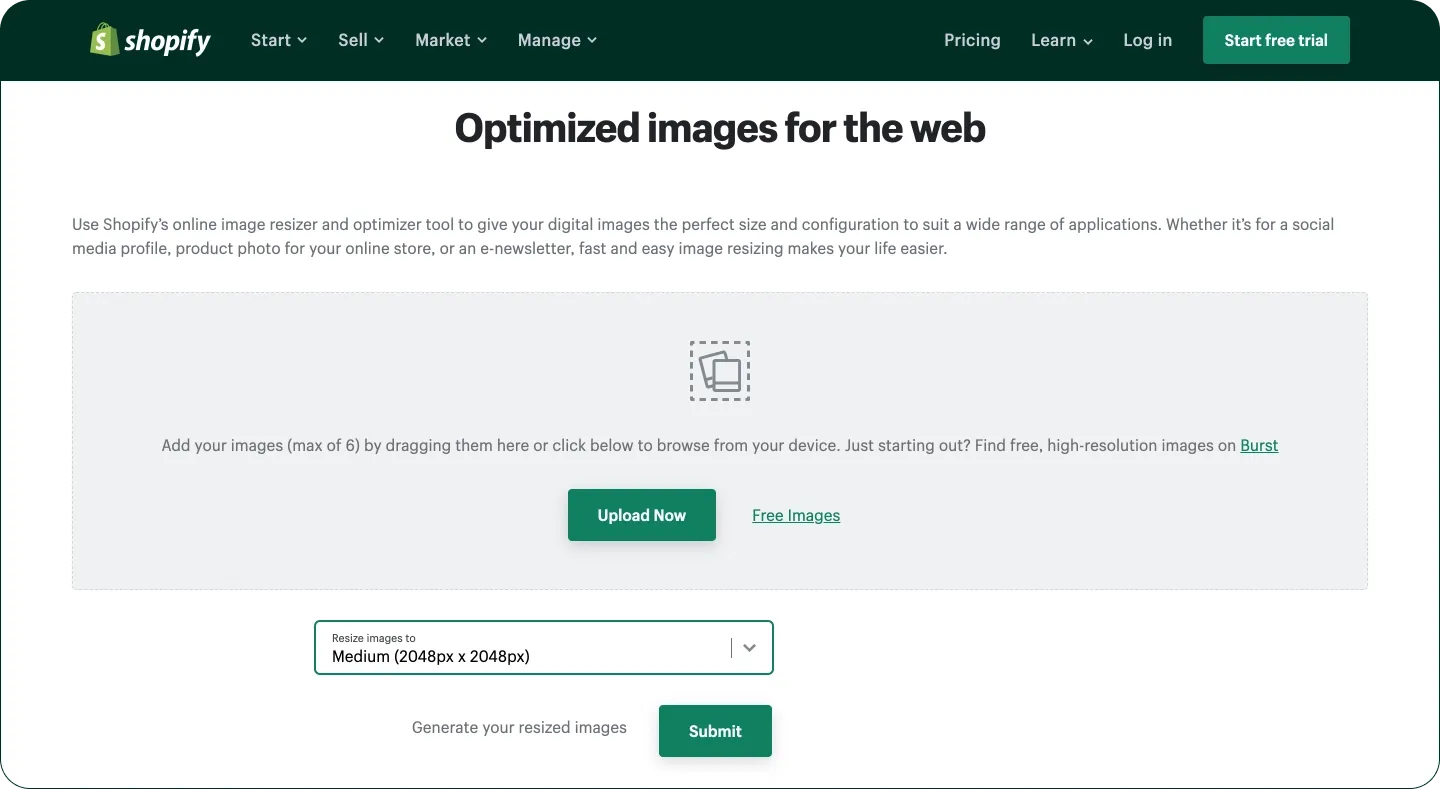Open the Learn menu

tap(1053, 40)
